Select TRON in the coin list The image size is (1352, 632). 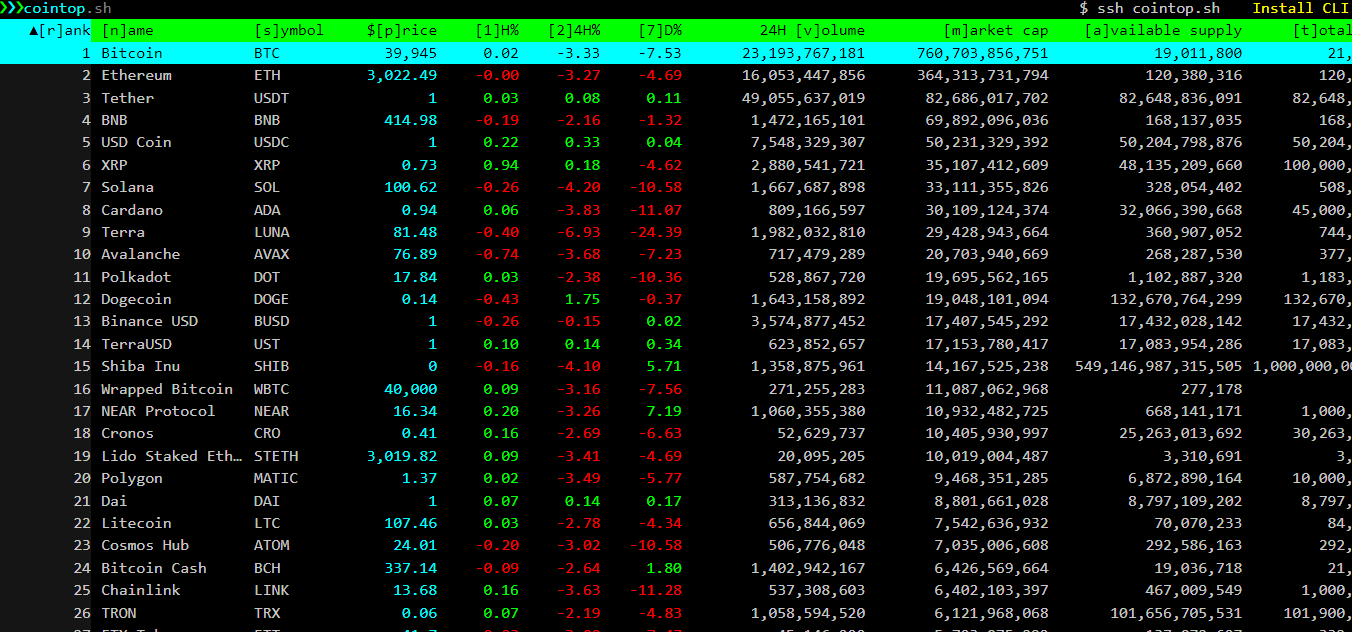(x=118, y=613)
